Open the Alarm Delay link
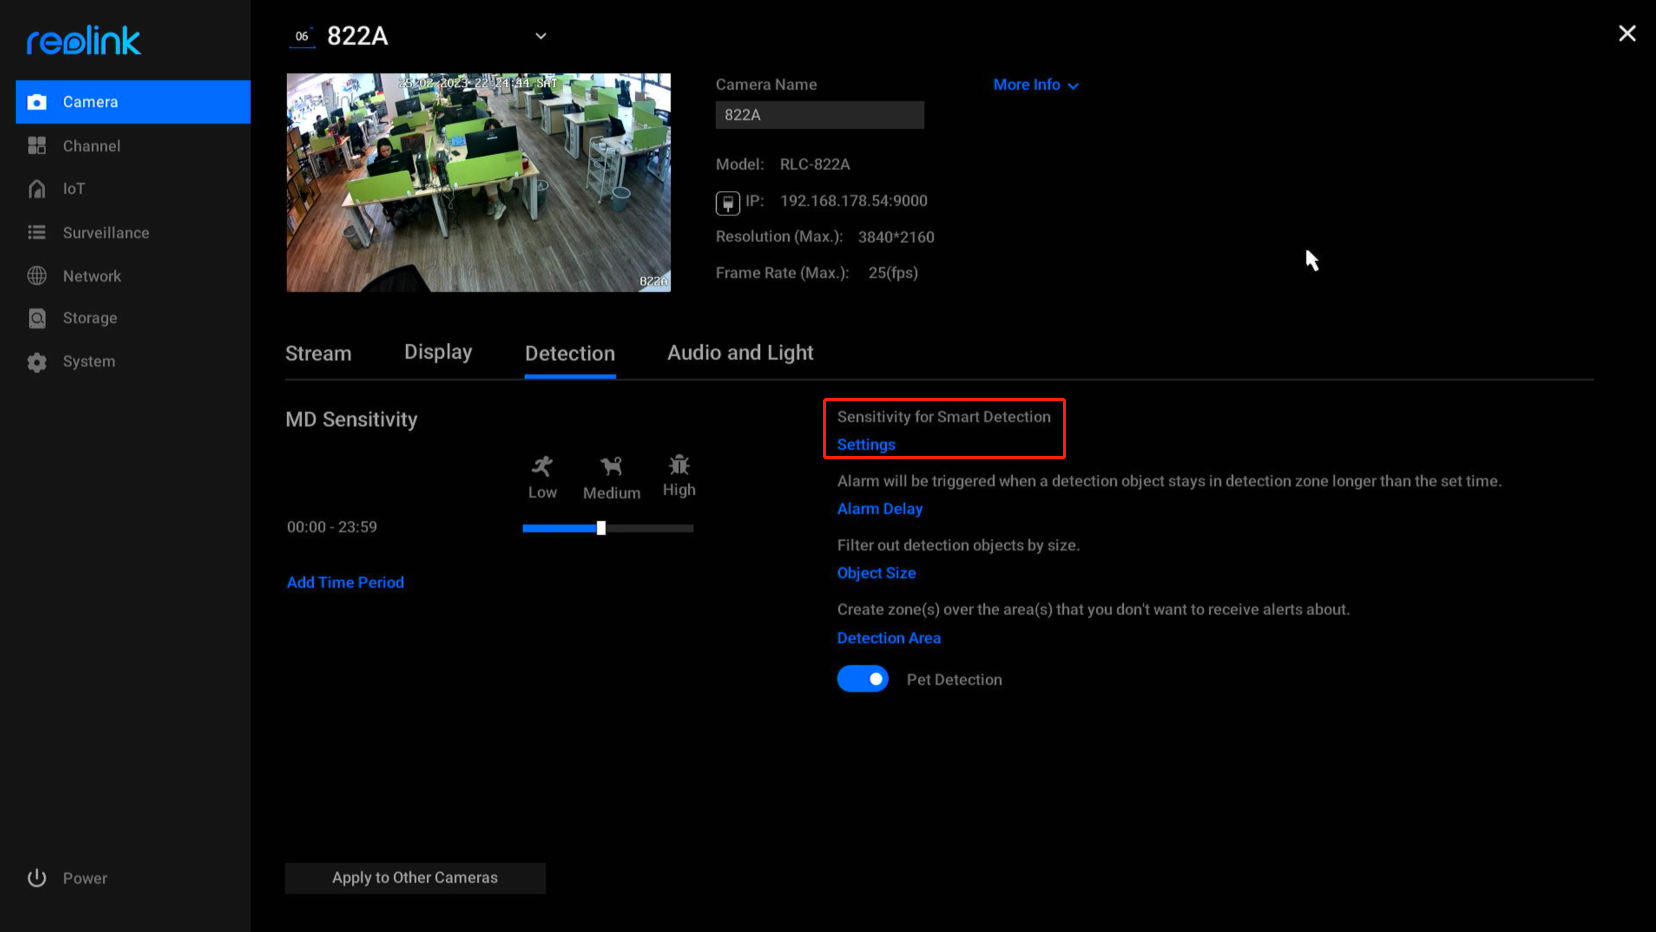1656x932 pixels. [x=880, y=509]
